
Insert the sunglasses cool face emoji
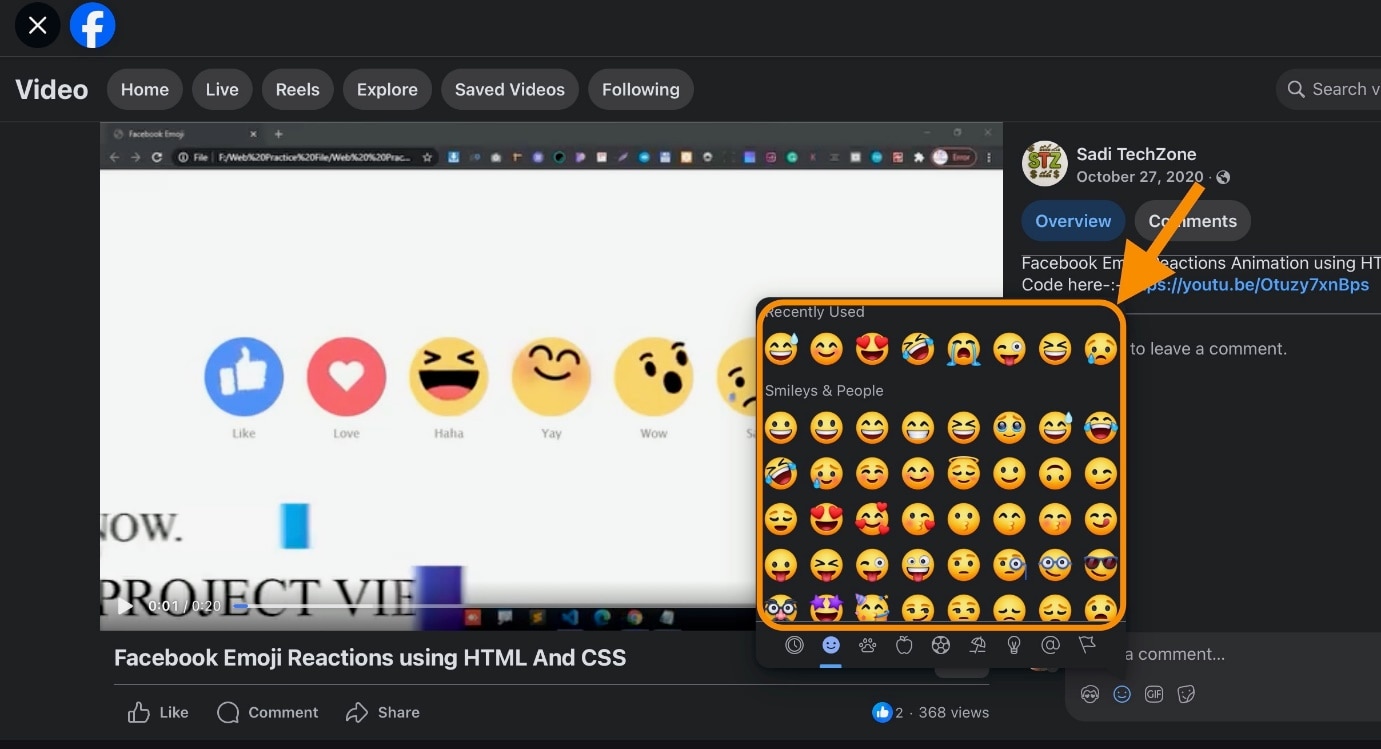(1101, 565)
